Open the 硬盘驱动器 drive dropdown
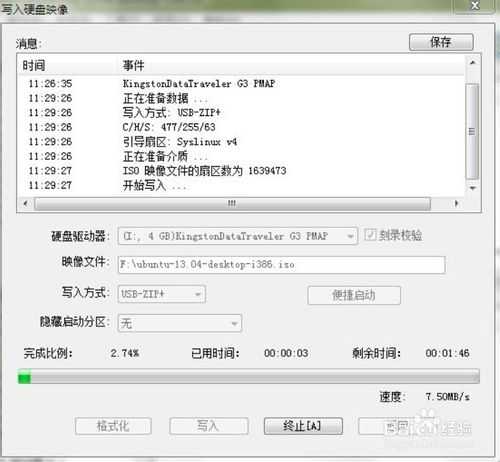The width and height of the screenshot is (500, 462). tap(237, 236)
